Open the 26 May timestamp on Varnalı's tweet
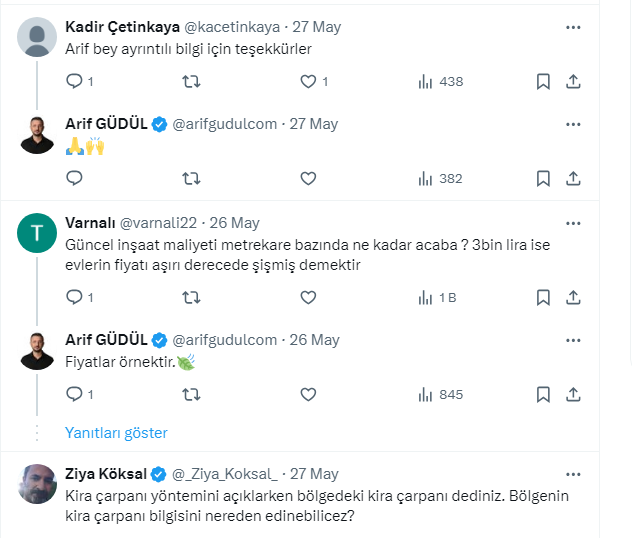This screenshot has height=538, width=632. (x=237, y=223)
